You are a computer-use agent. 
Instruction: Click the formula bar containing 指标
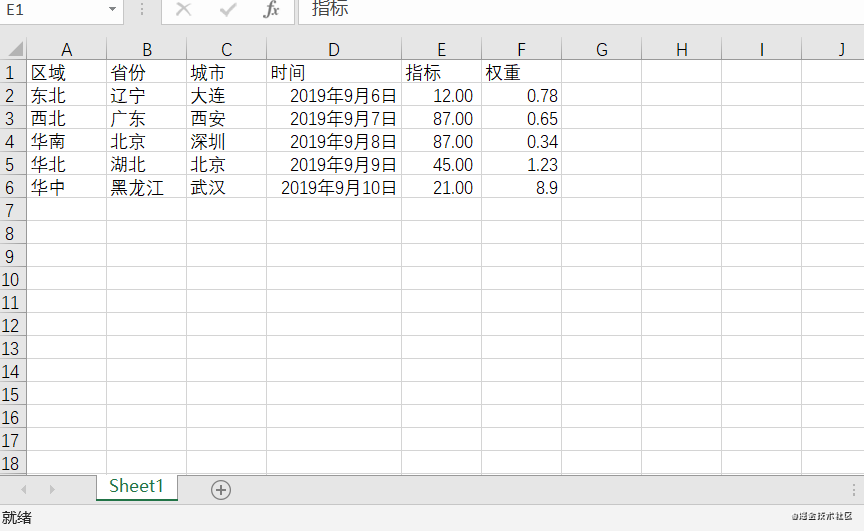(581, 10)
